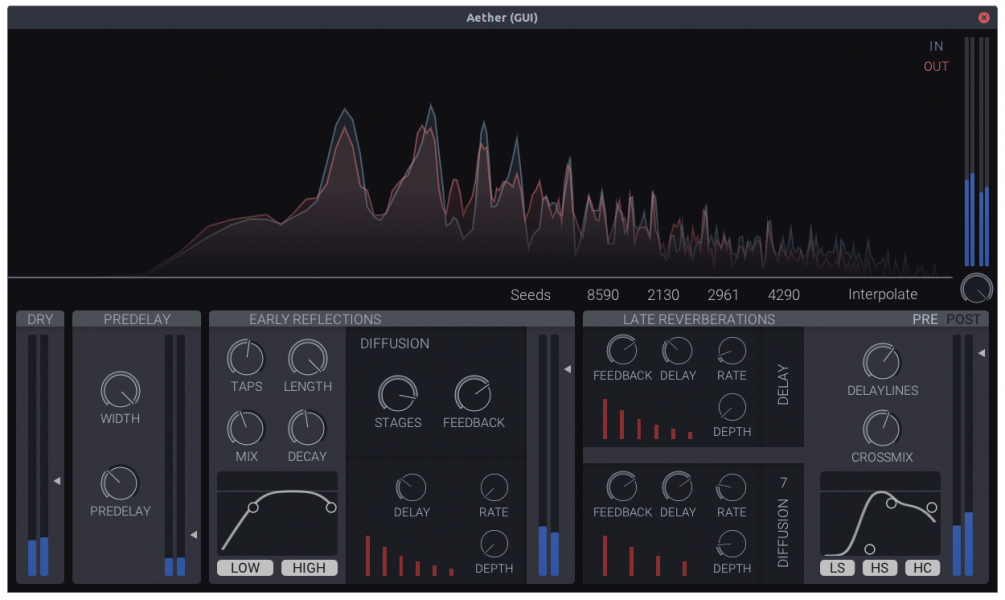This screenshot has width=1005, height=600.
Task: Click the CROSSMIX knob
Action: coord(881,428)
